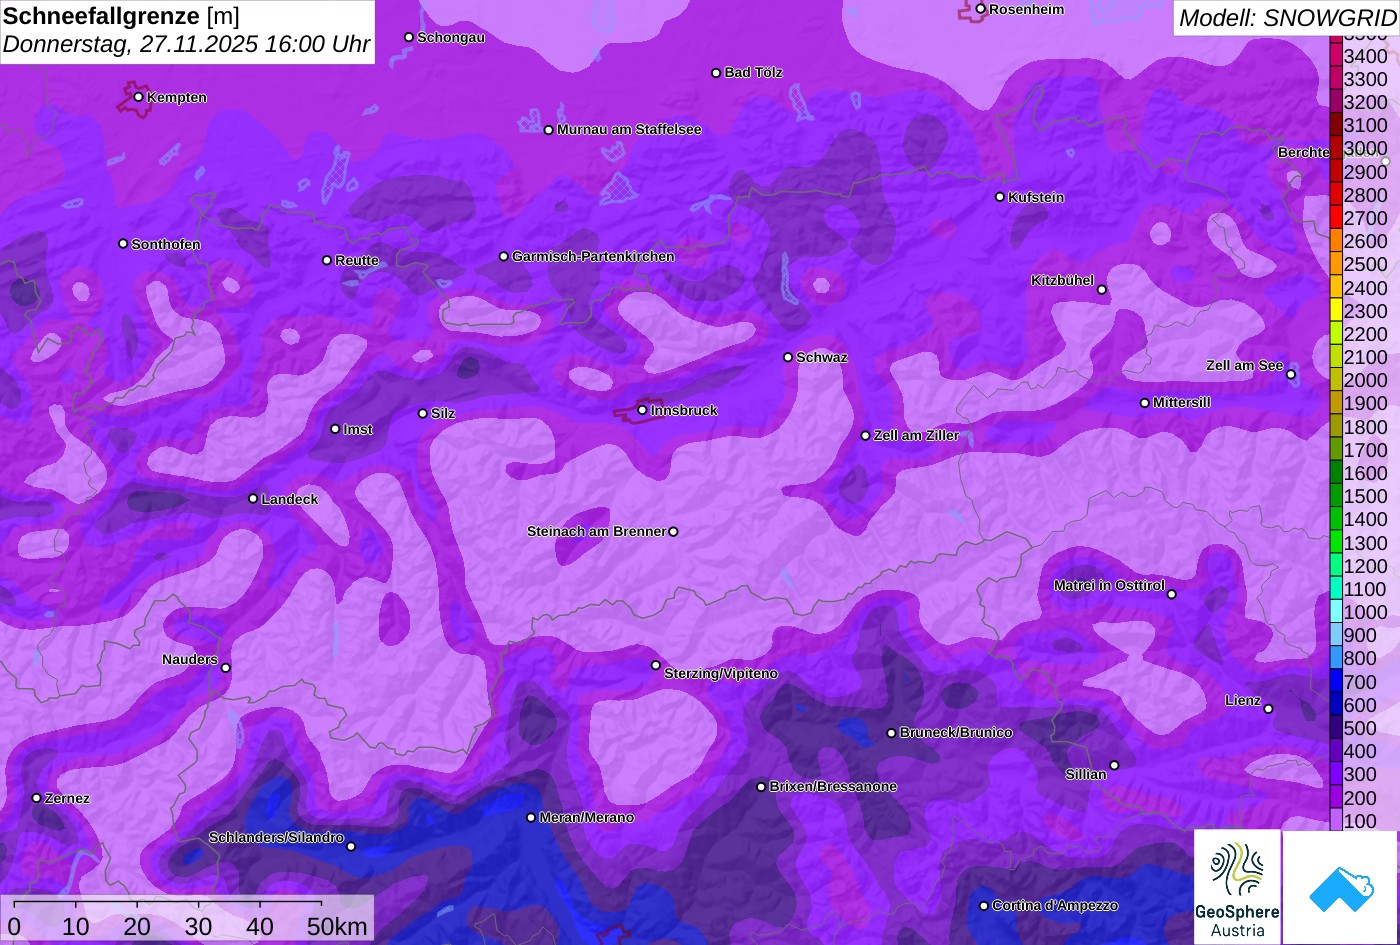Viewport: 1400px width, 945px height.
Task: Click the 1000 cyan legend swatch
Action: pos(1336,612)
